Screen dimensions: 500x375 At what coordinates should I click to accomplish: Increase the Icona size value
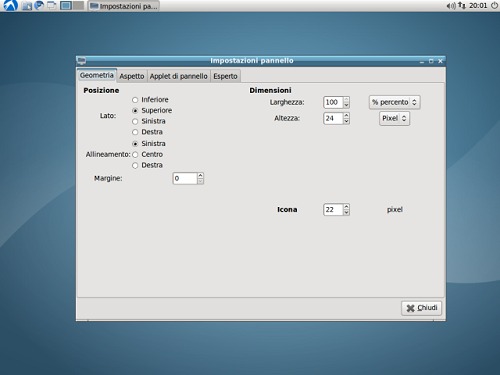click(x=346, y=207)
